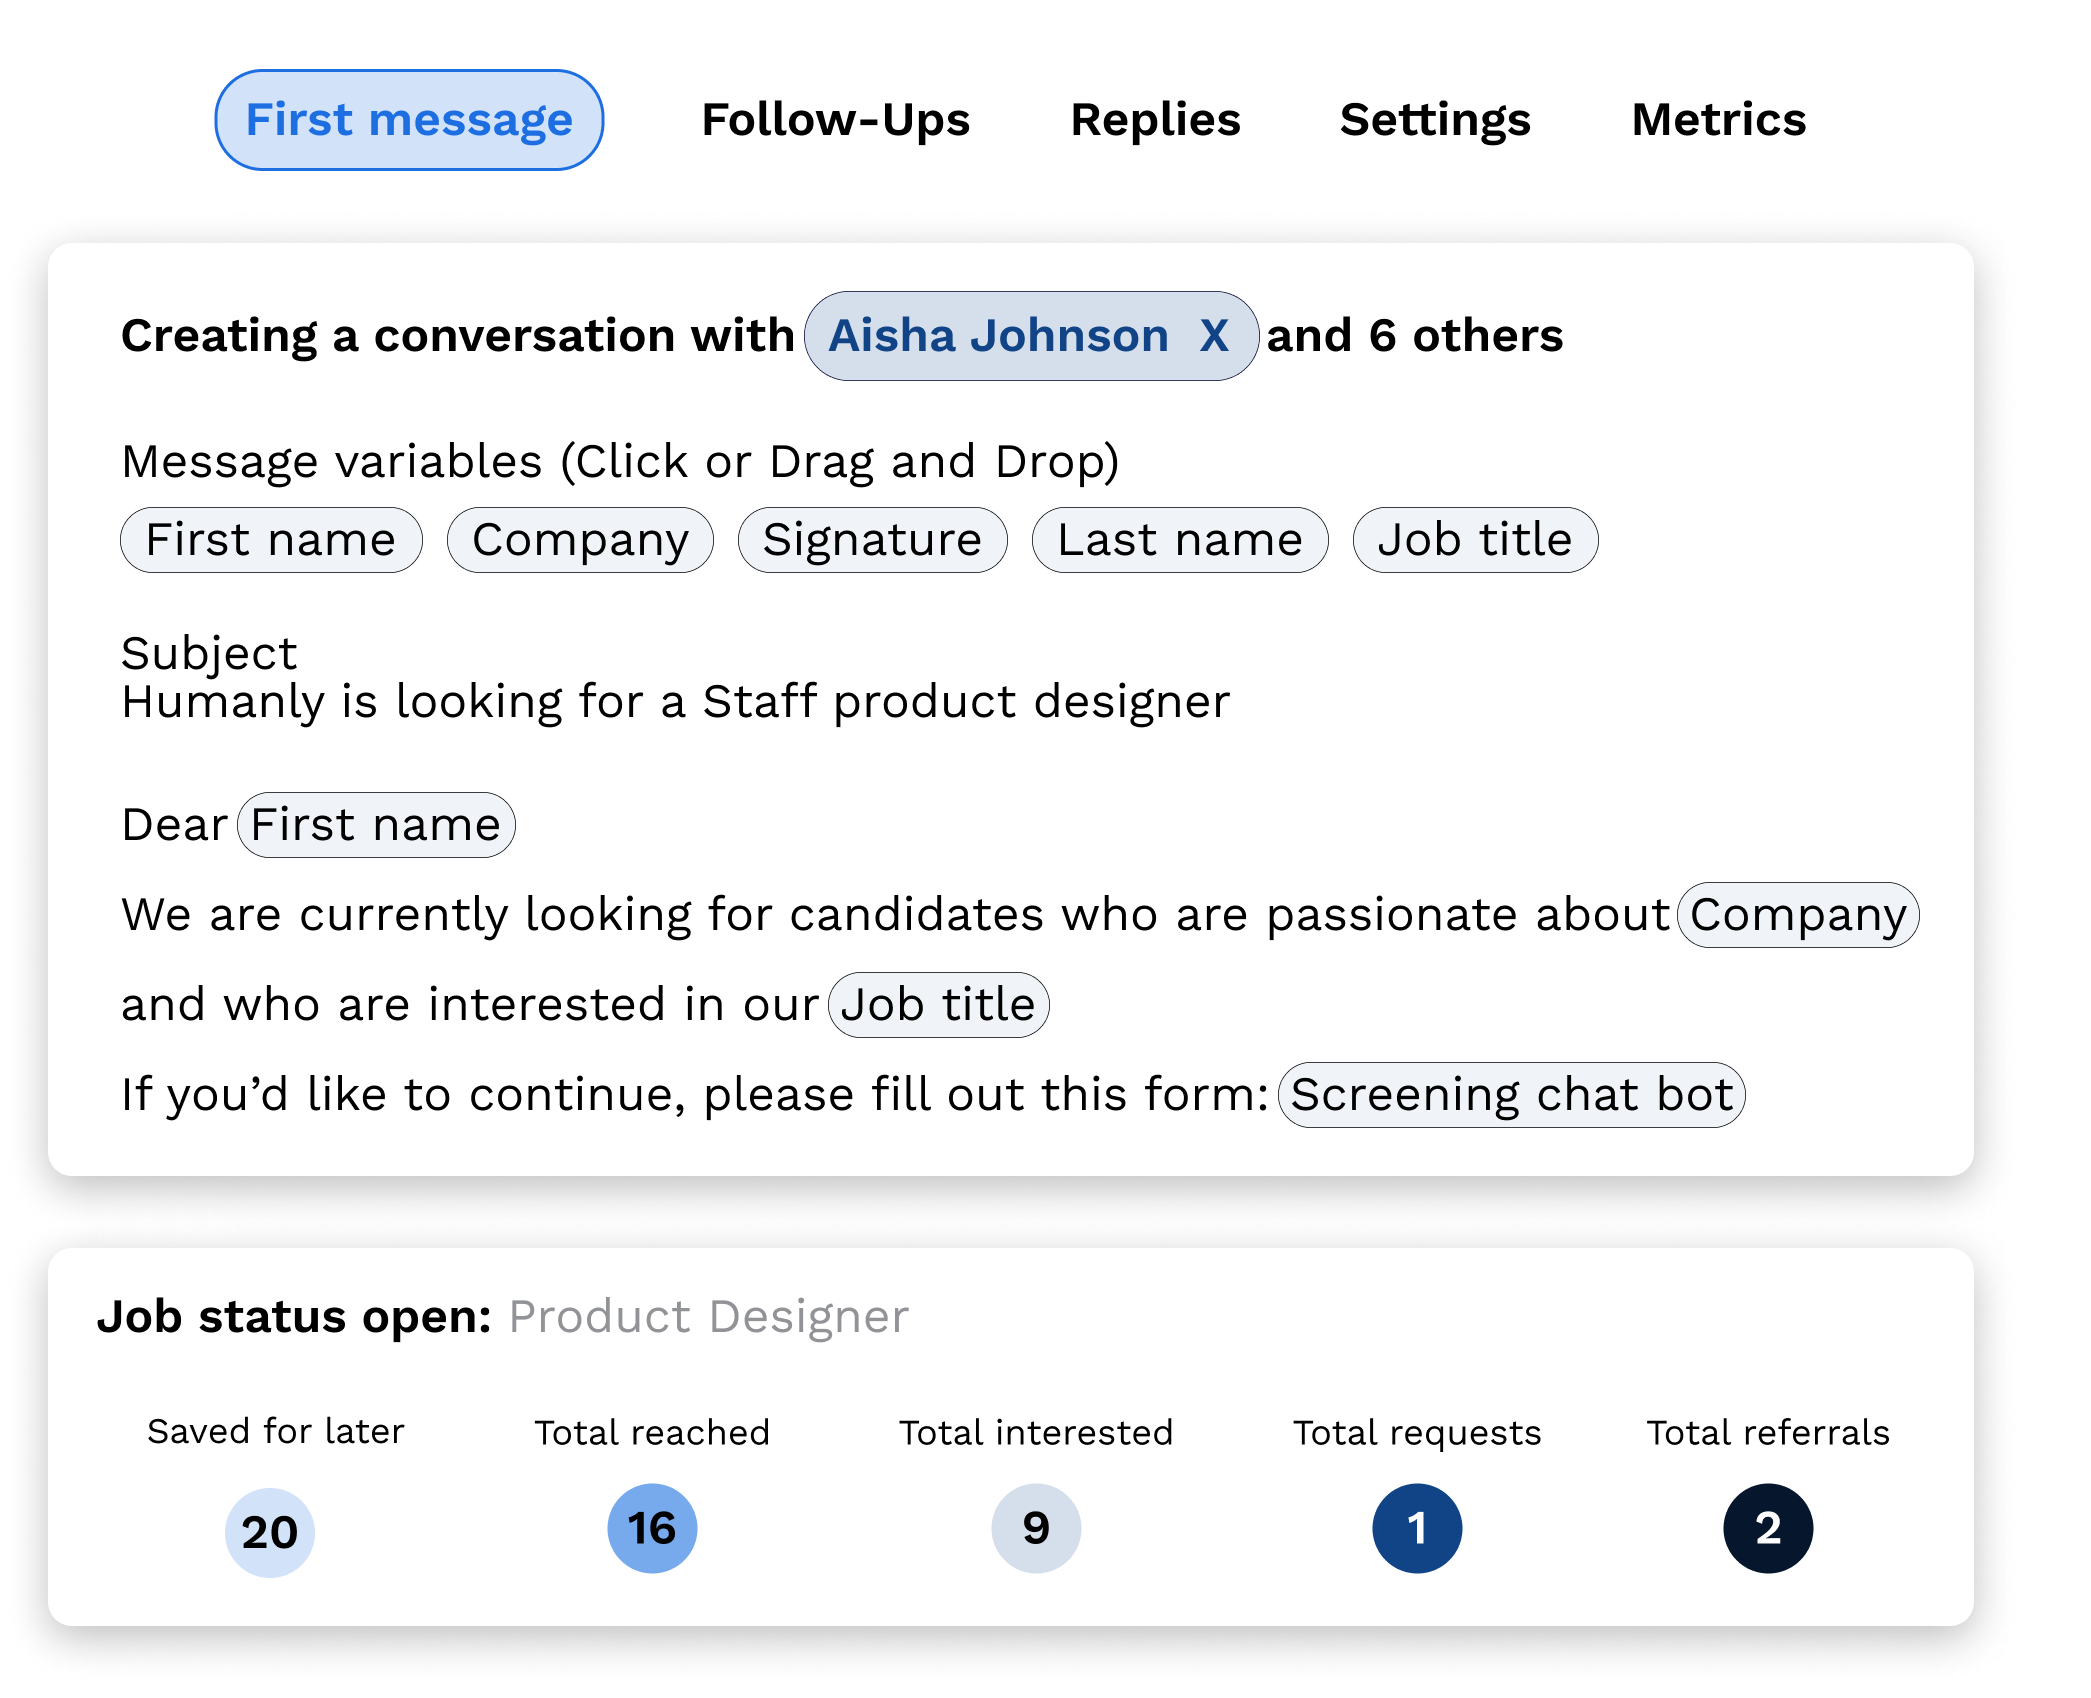Insert the Signature variable chip

(872, 540)
